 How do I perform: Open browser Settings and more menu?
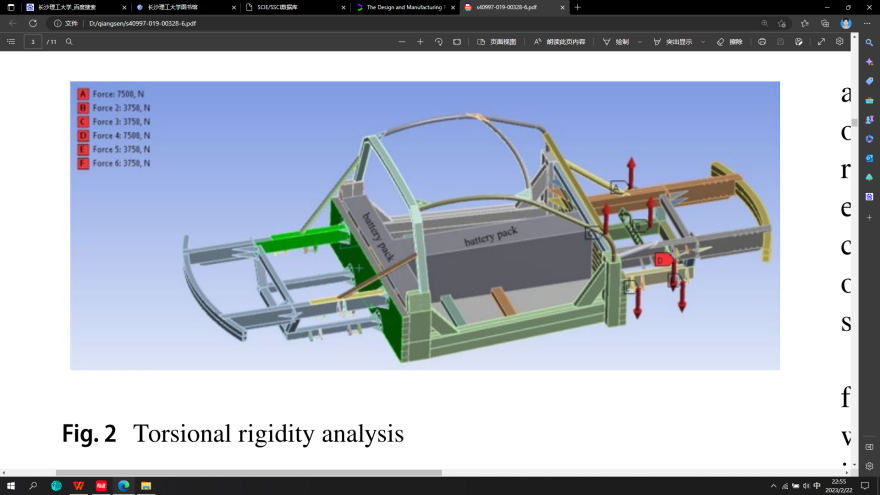click(867, 24)
